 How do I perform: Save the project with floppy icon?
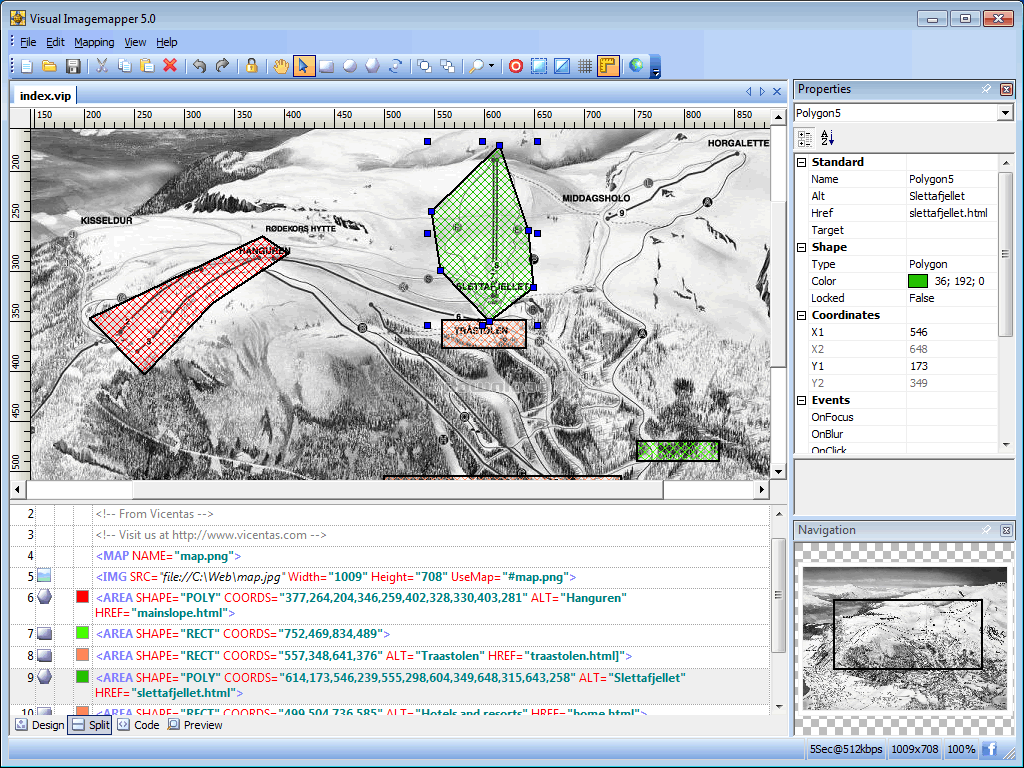(73, 66)
